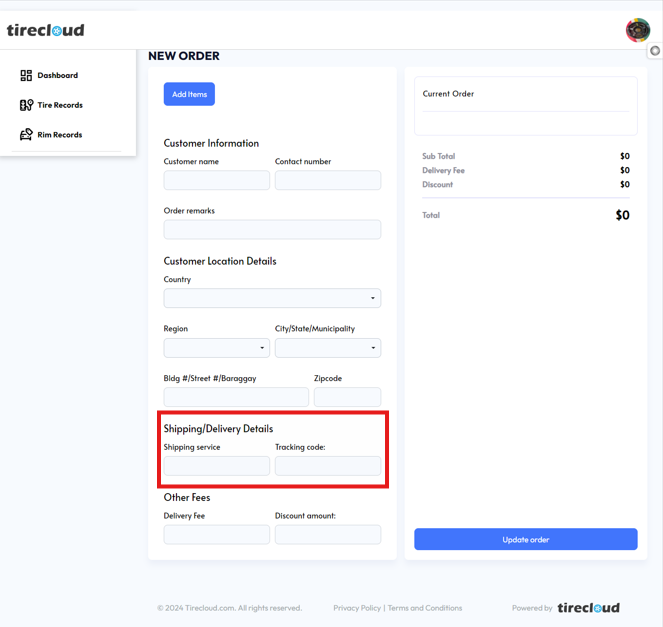Open the Privacy Policy link
The width and height of the screenshot is (663, 627).
pos(357,608)
